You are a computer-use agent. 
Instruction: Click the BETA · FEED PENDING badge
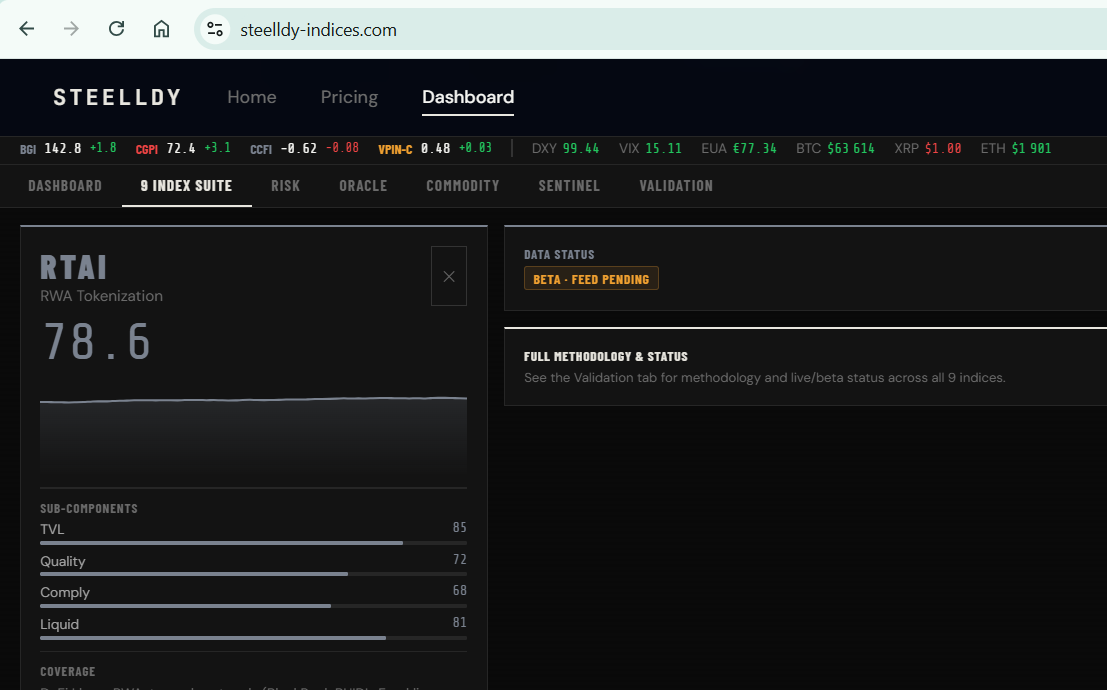coord(591,279)
